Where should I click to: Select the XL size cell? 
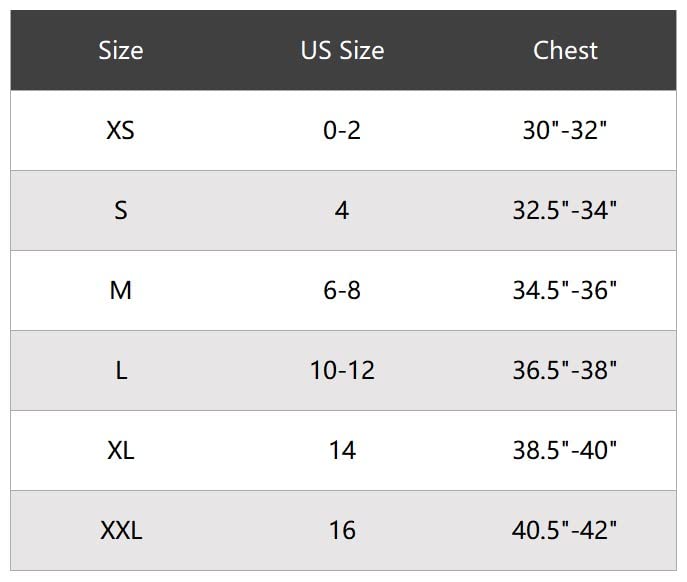121,451
